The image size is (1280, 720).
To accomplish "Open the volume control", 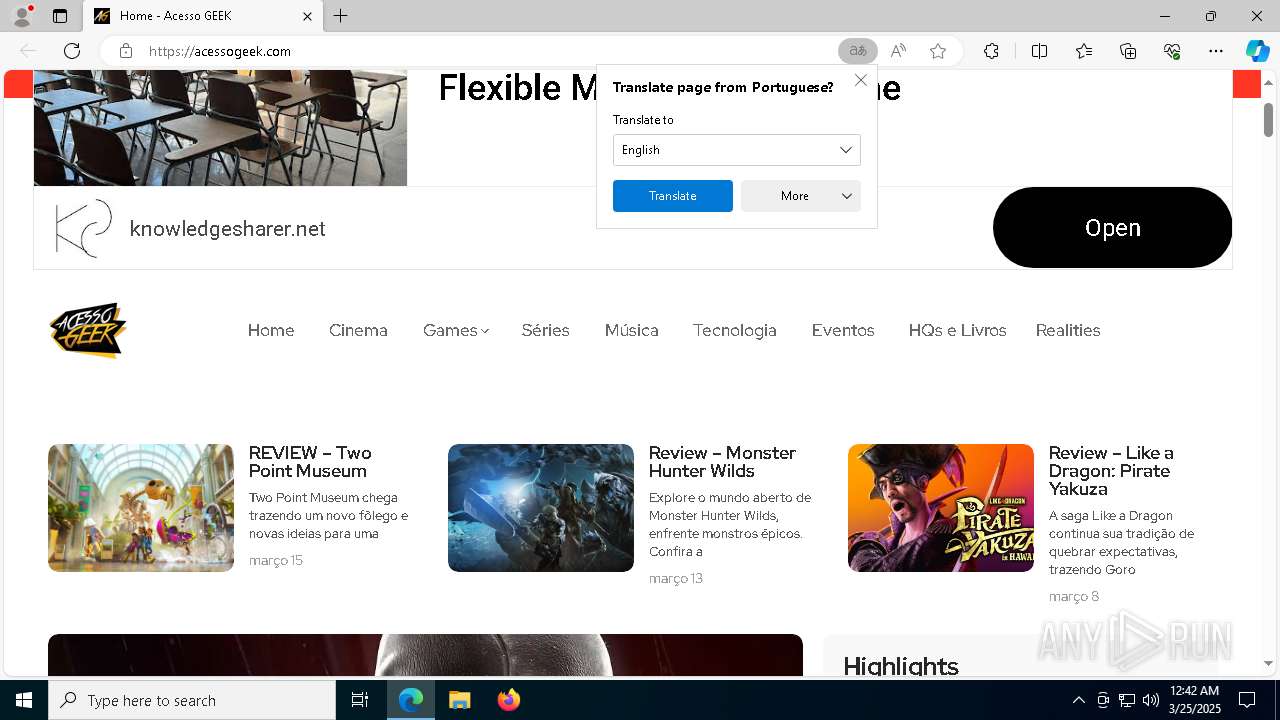I will (x=1150, y=700).
